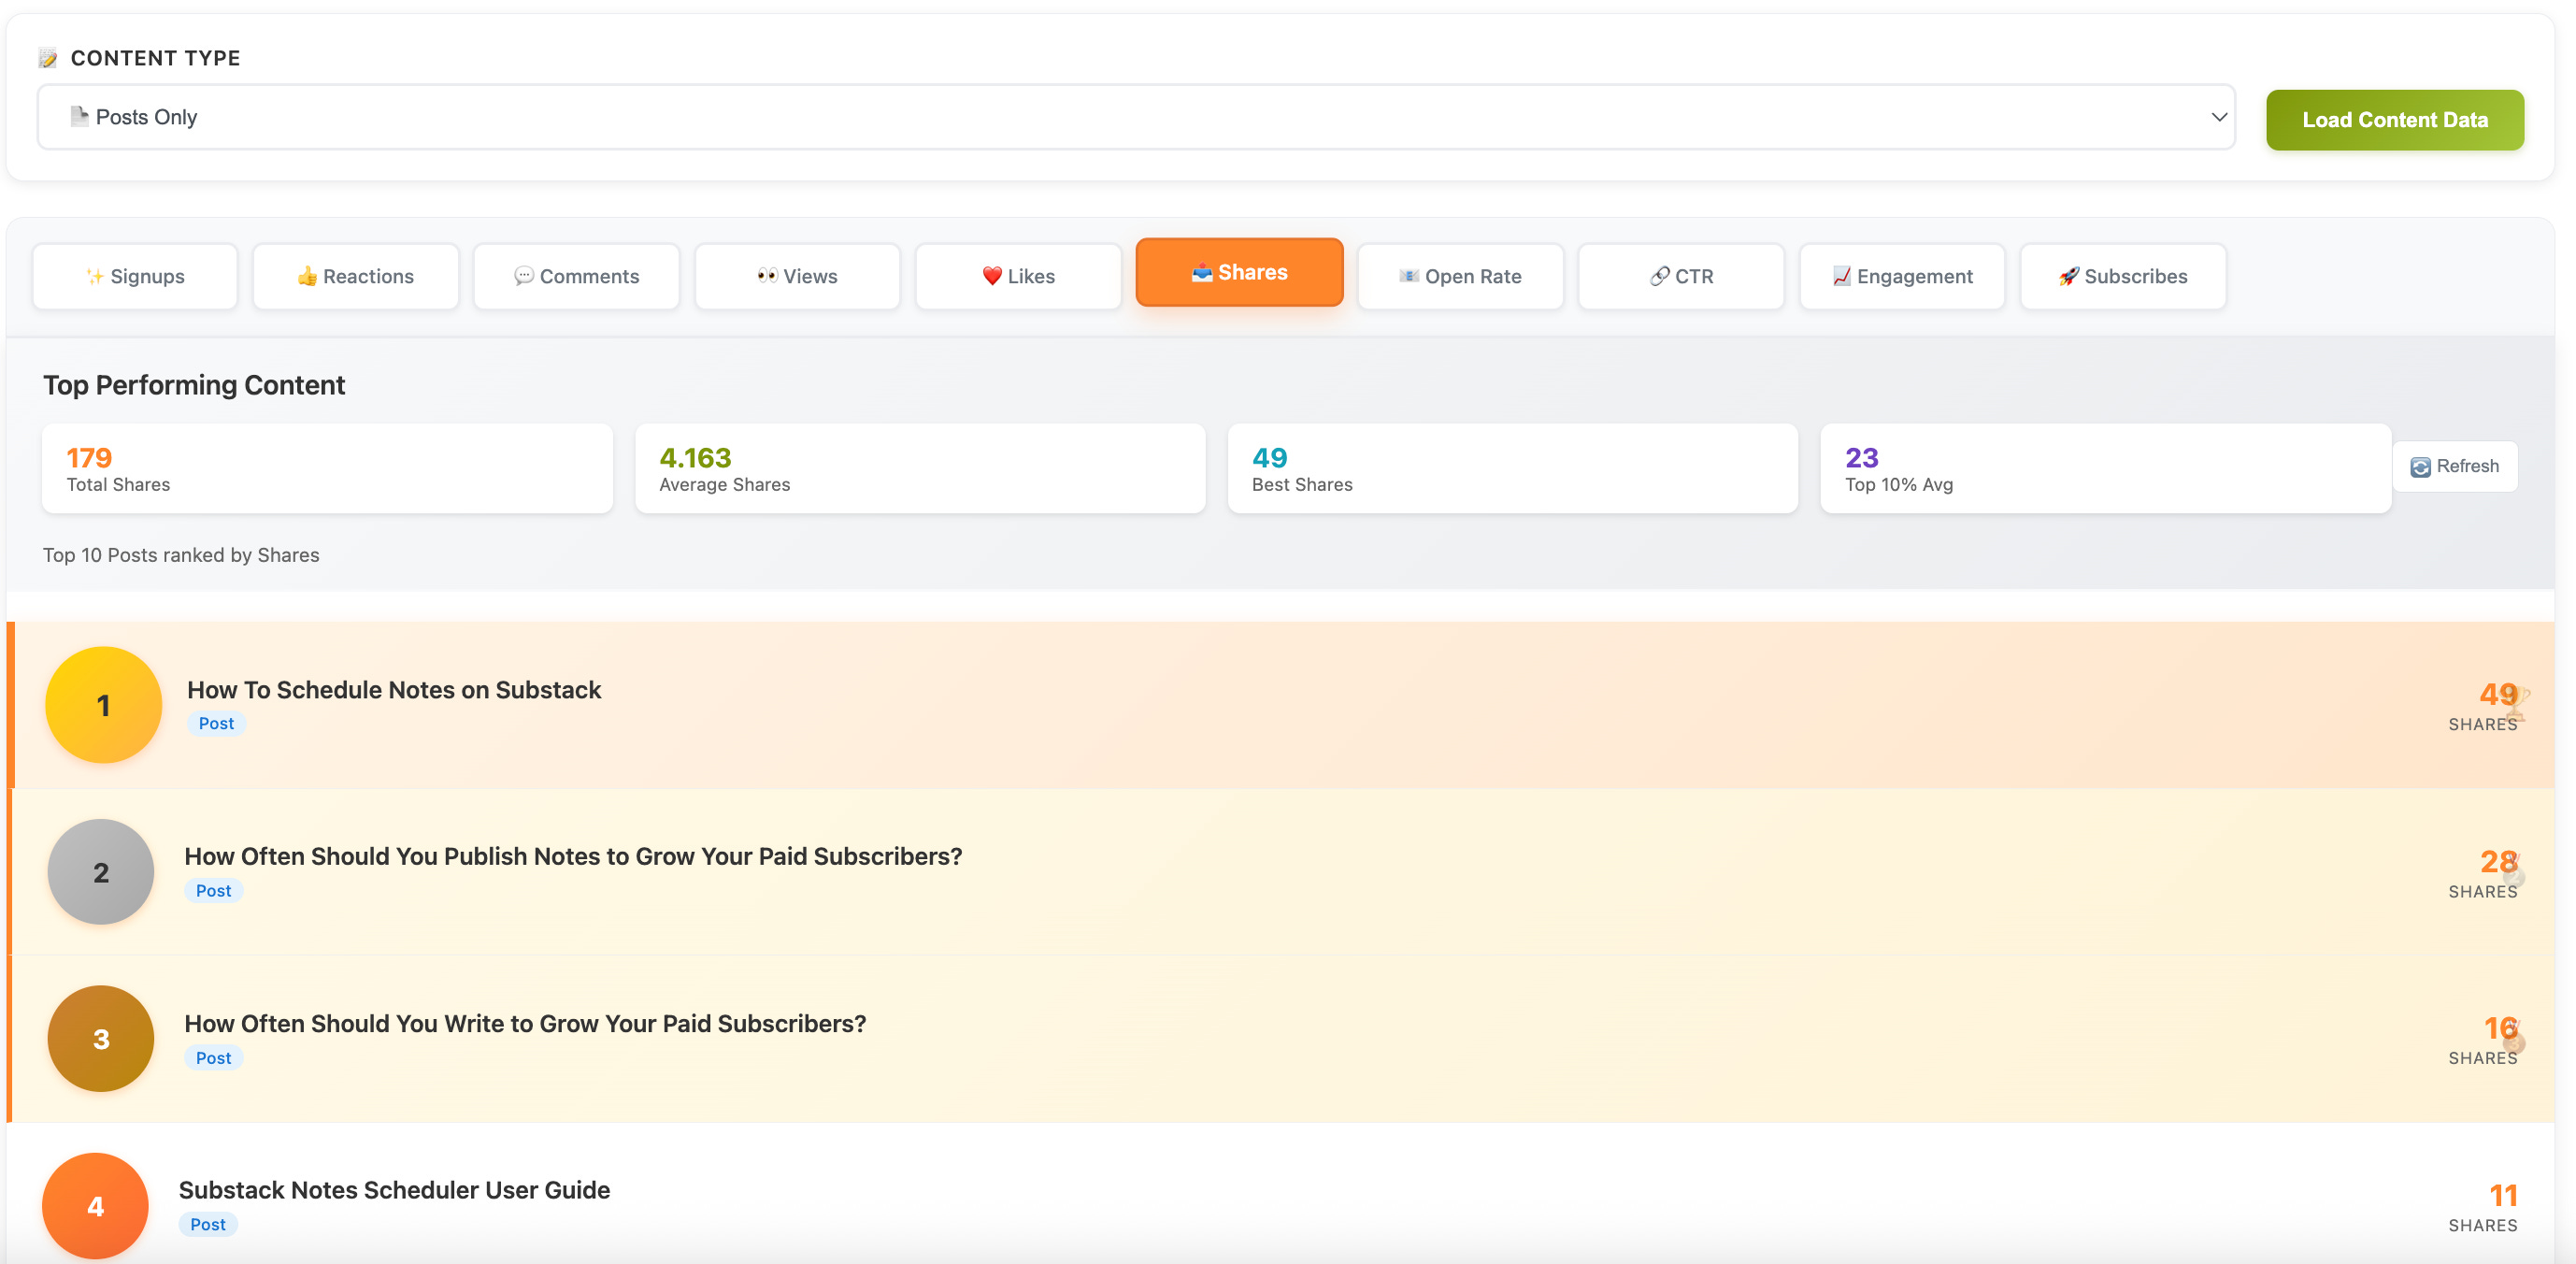Viewport: 2576px width, 1264px height.
Task: Click the Refresh button
Action: [2455, 466]
